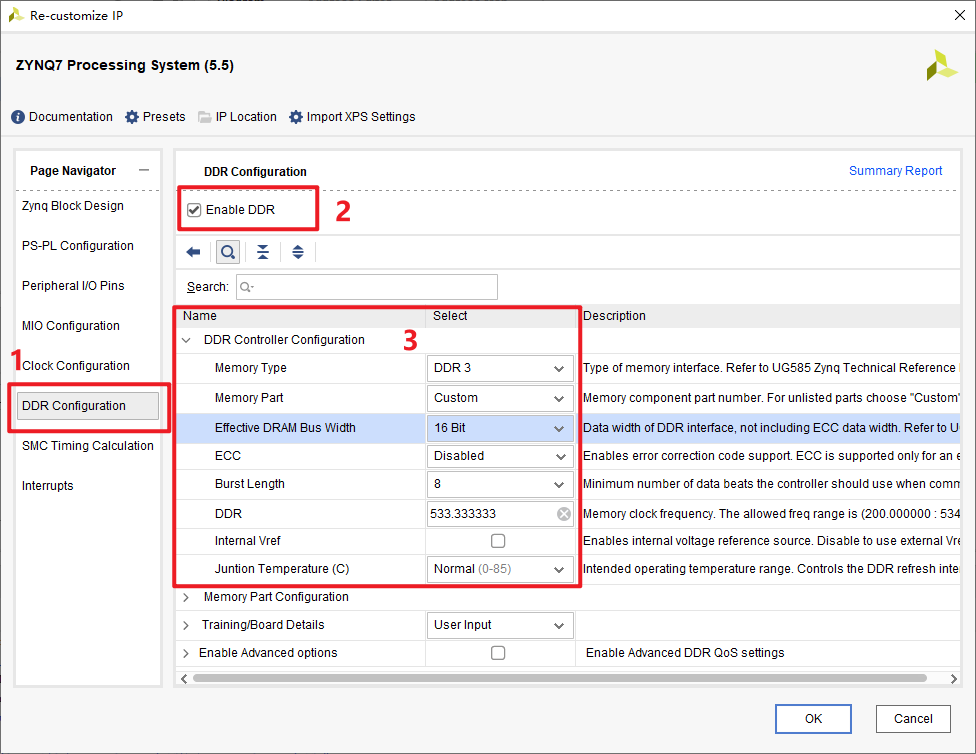Minimize the Page Navigator panel
The width and height of the screenshot is (976, 754).
coord(144,170)
